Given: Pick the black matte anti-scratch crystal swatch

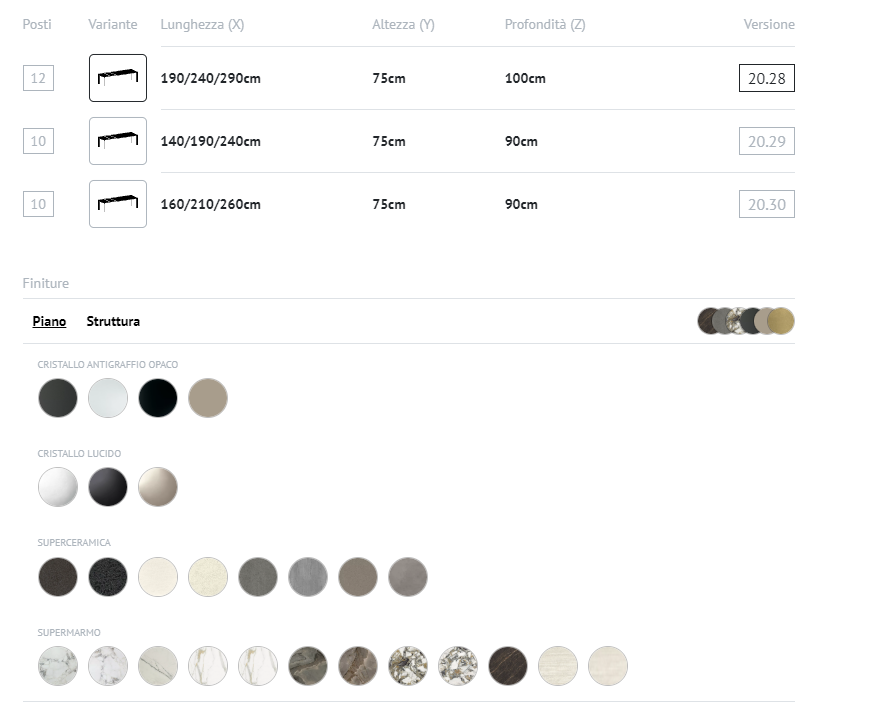Looking at the screenshot, I should 158,398.
